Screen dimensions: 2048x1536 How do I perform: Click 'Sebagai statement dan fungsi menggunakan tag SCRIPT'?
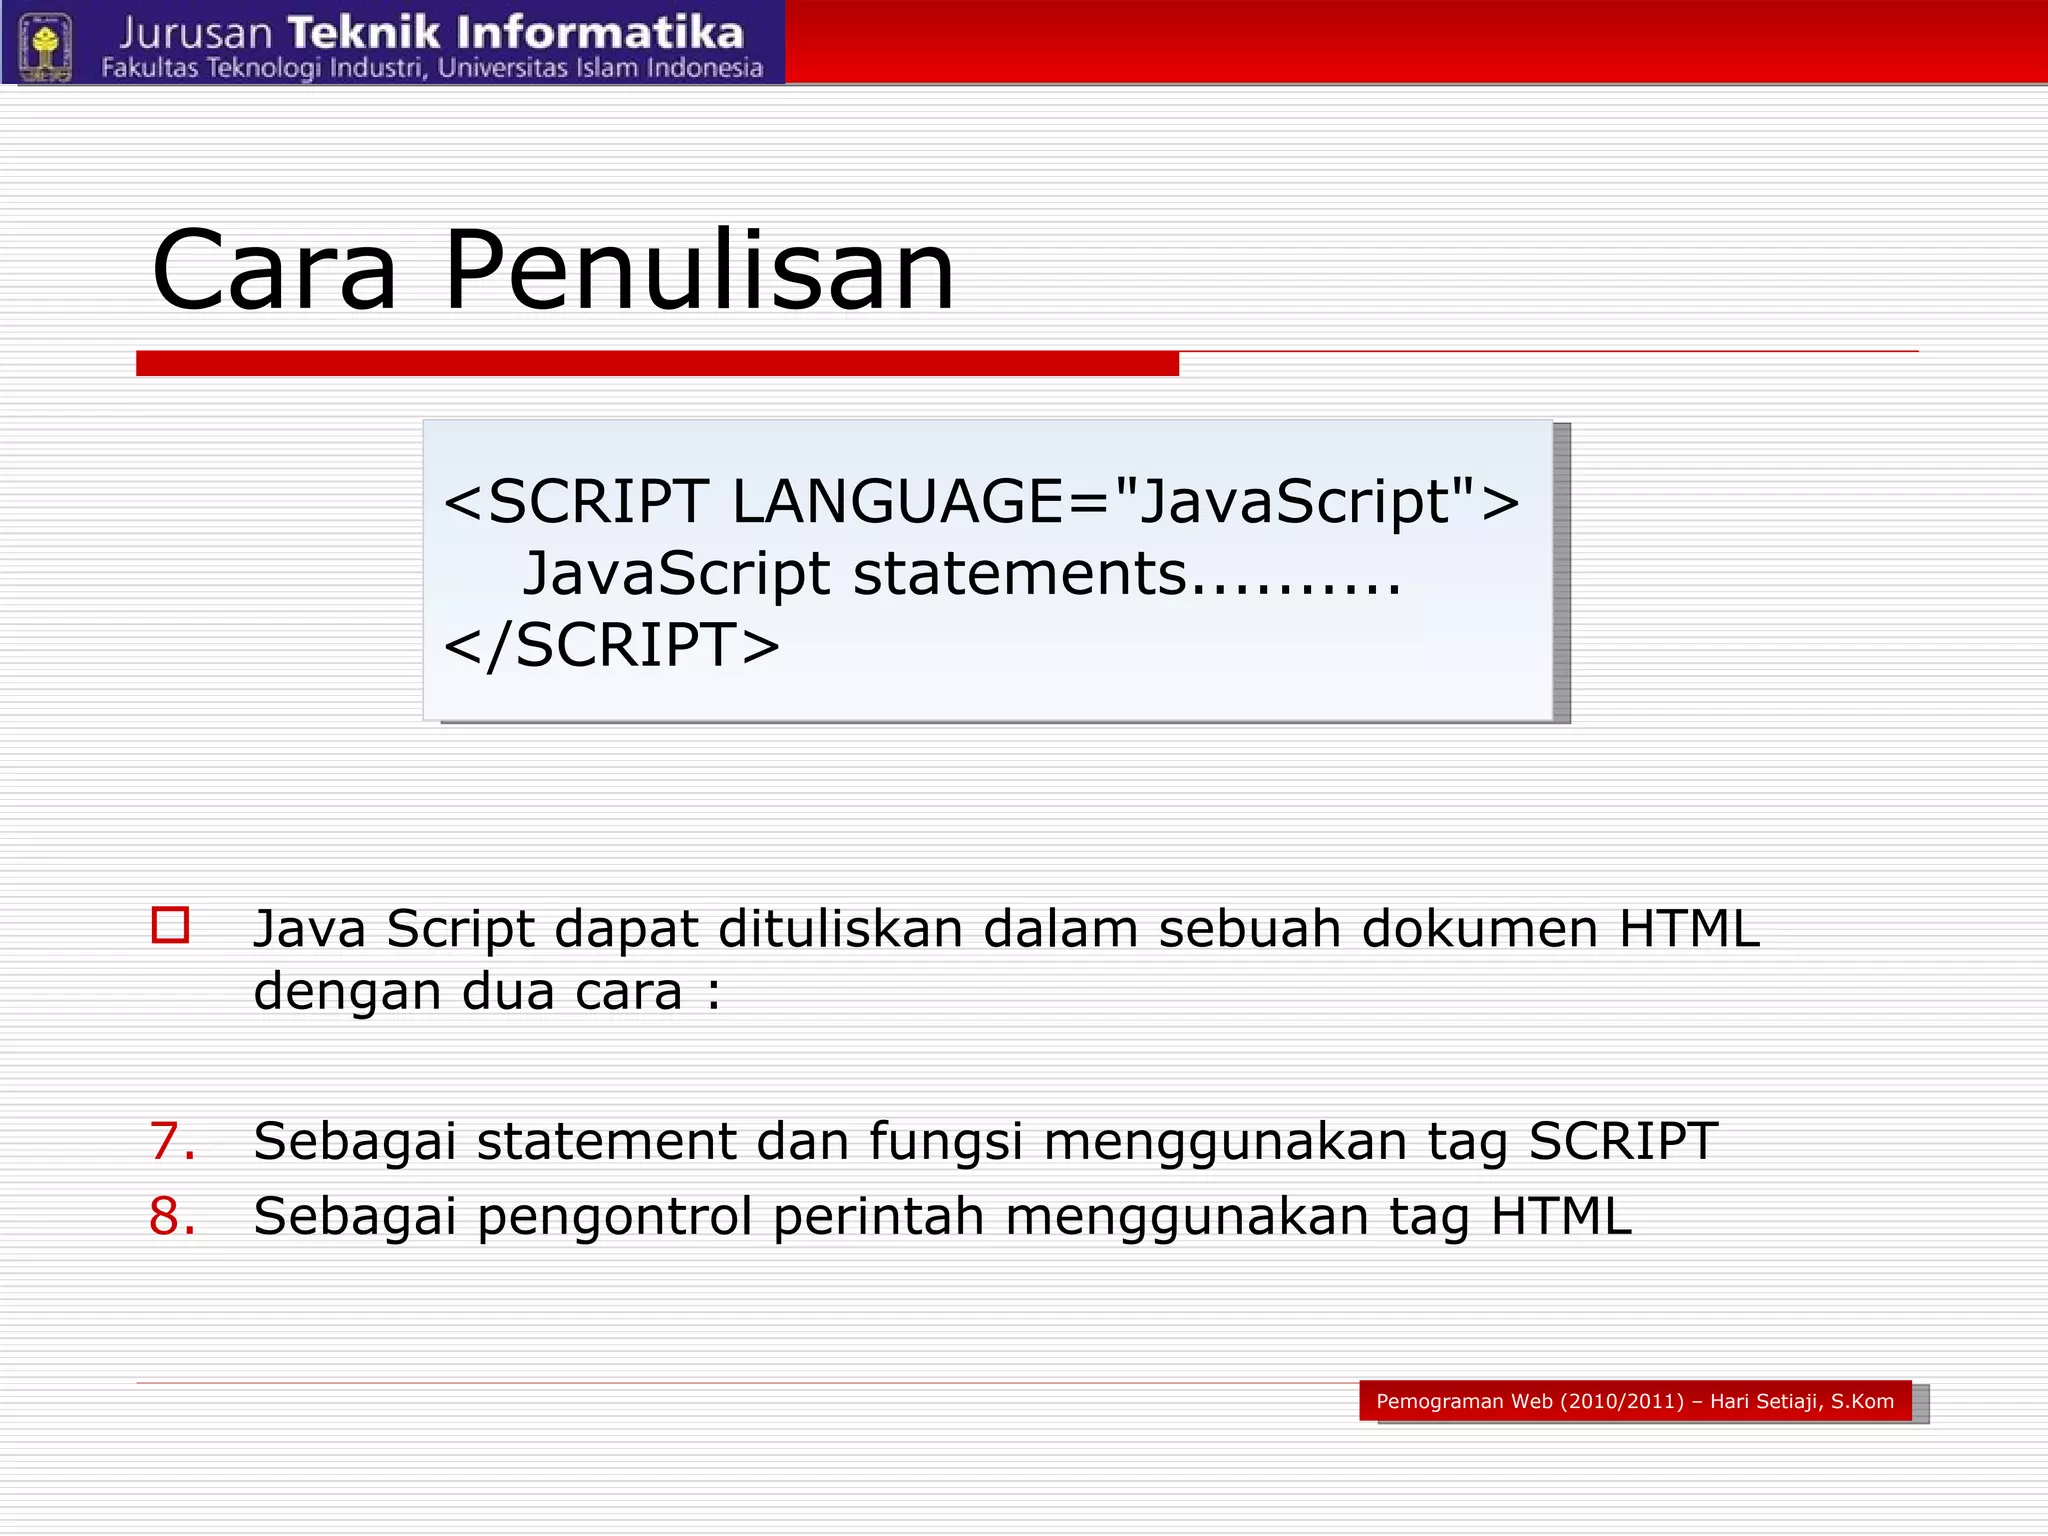point(985,1142)
